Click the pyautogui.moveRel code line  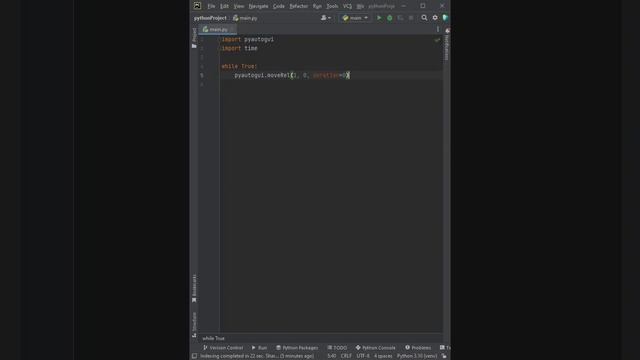[x=291, y=75]
